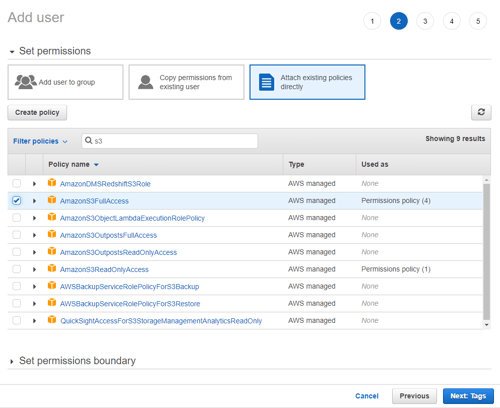
Task: Click policy name sort arrow icon
Action: click(96, 165)
